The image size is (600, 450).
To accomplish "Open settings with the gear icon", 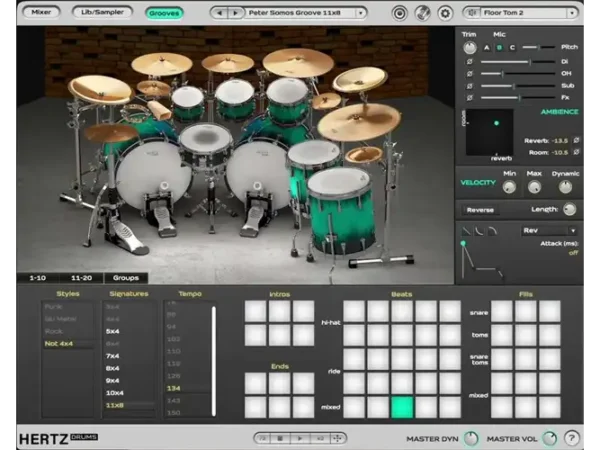I will (445, 13).
